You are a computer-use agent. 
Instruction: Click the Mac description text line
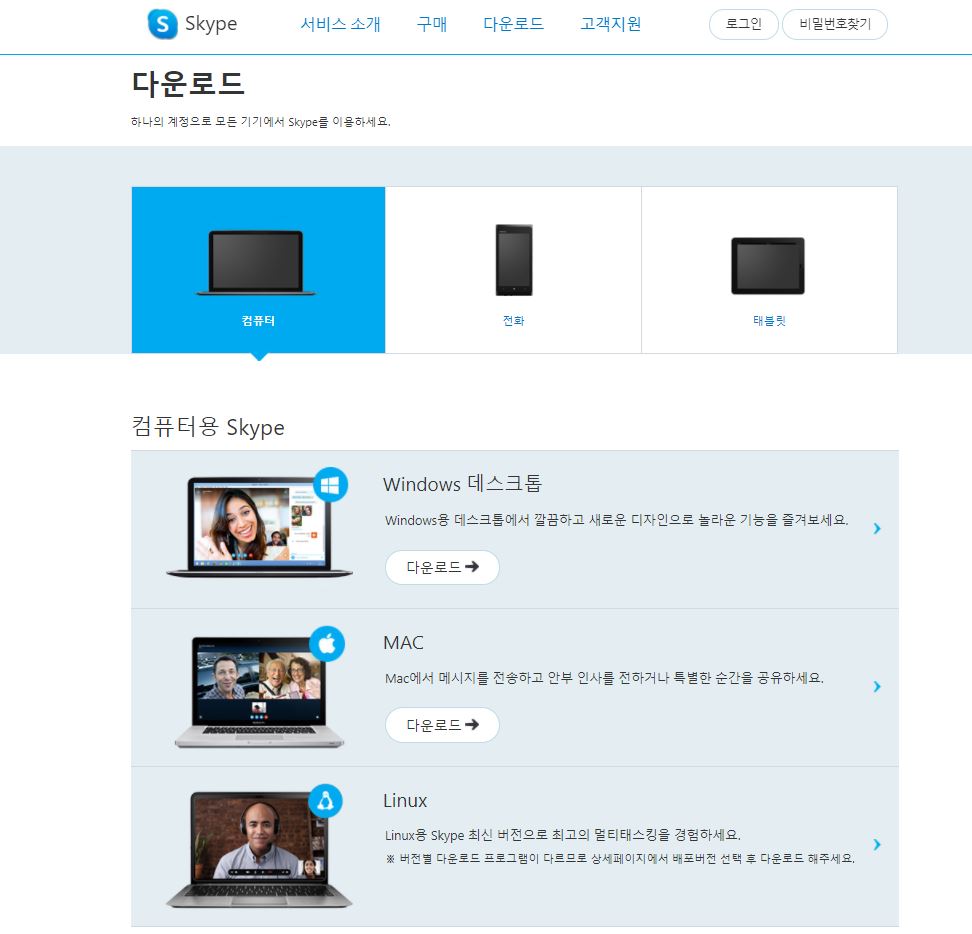[x=604, y=678]
